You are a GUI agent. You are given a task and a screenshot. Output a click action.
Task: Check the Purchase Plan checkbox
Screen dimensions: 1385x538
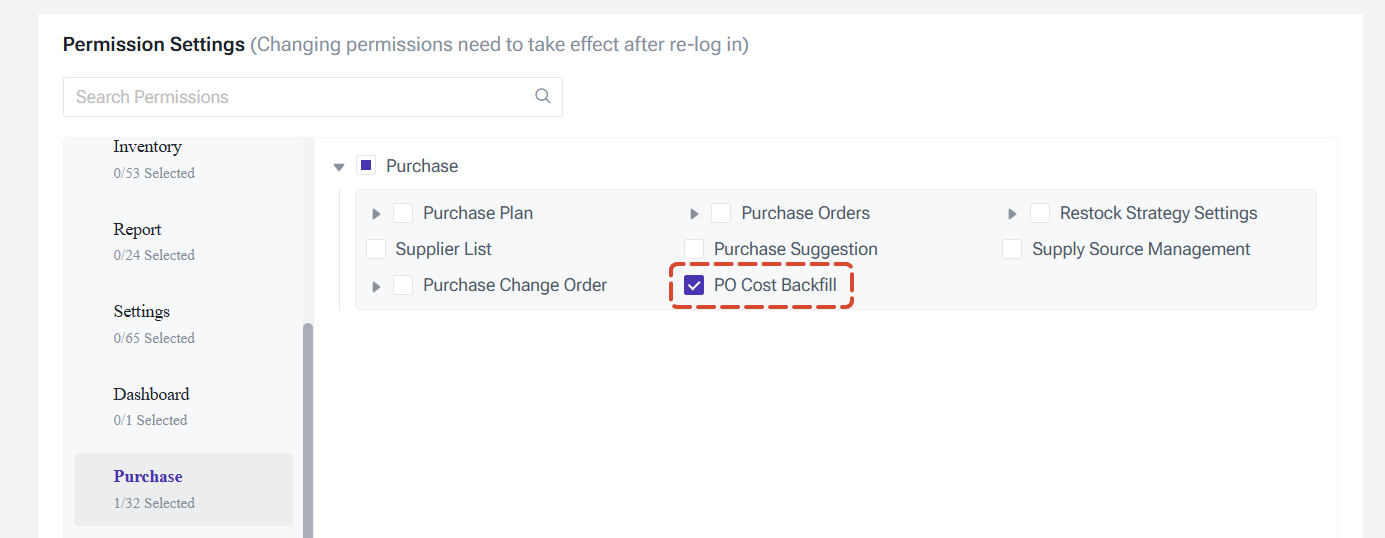(x=403, y=213)
